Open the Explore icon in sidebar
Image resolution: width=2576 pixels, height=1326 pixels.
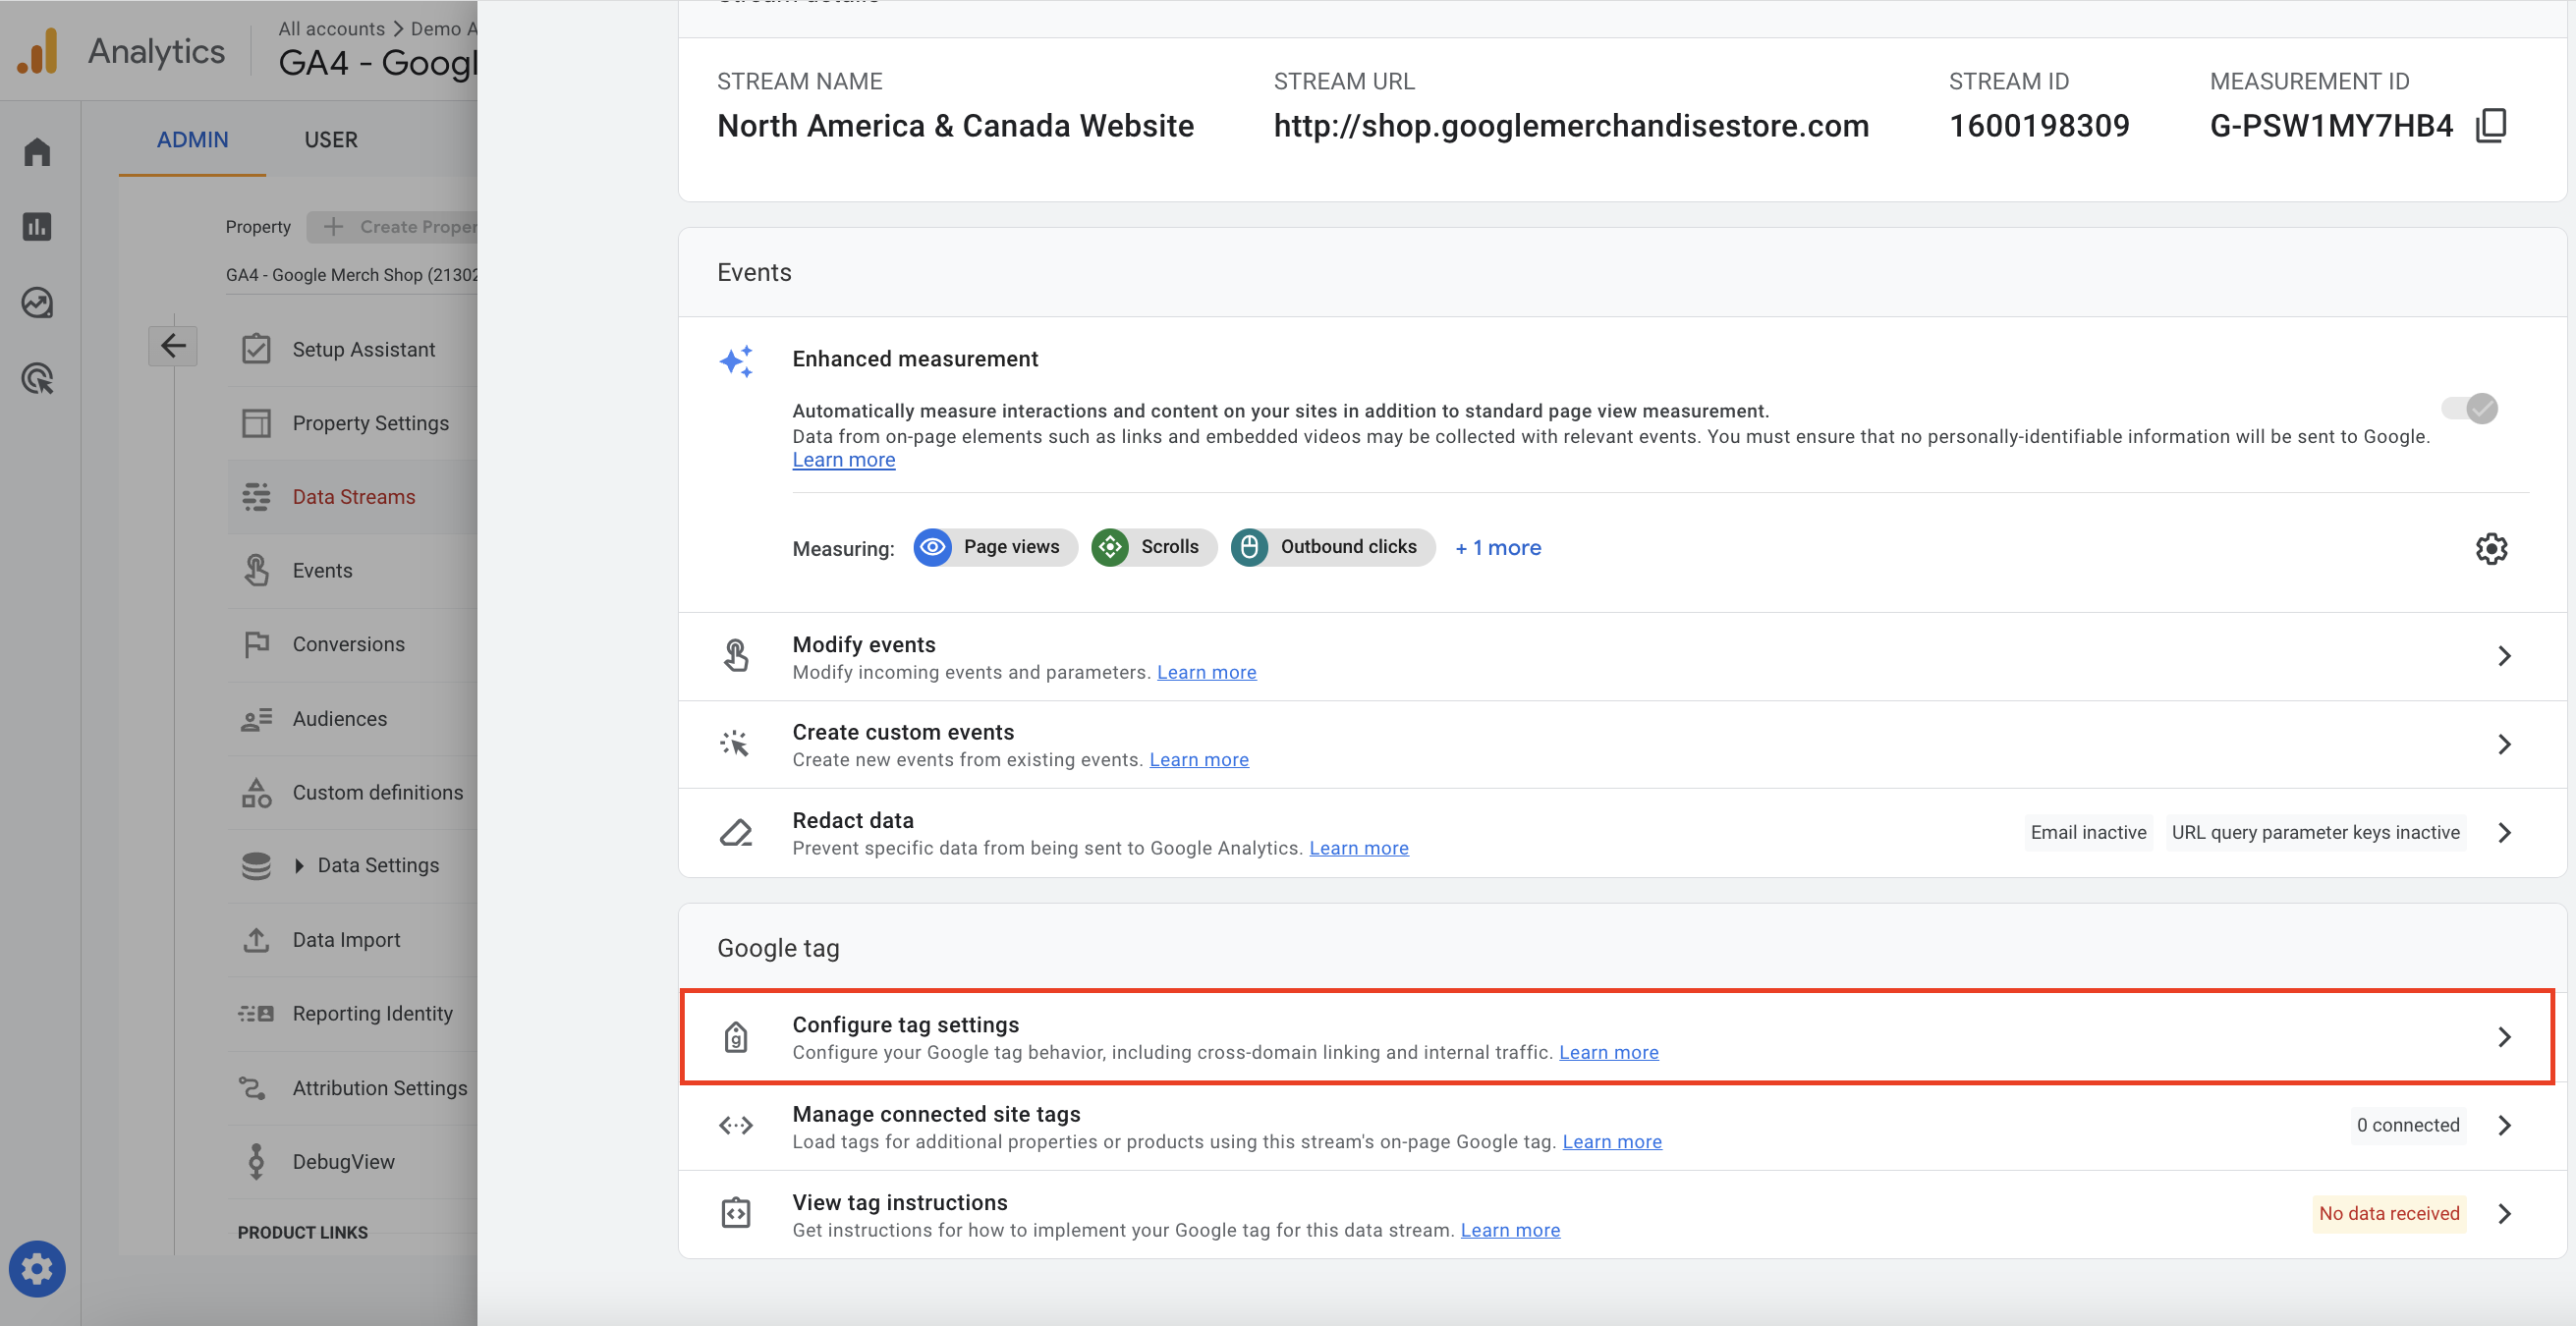[x=38, y=302]
